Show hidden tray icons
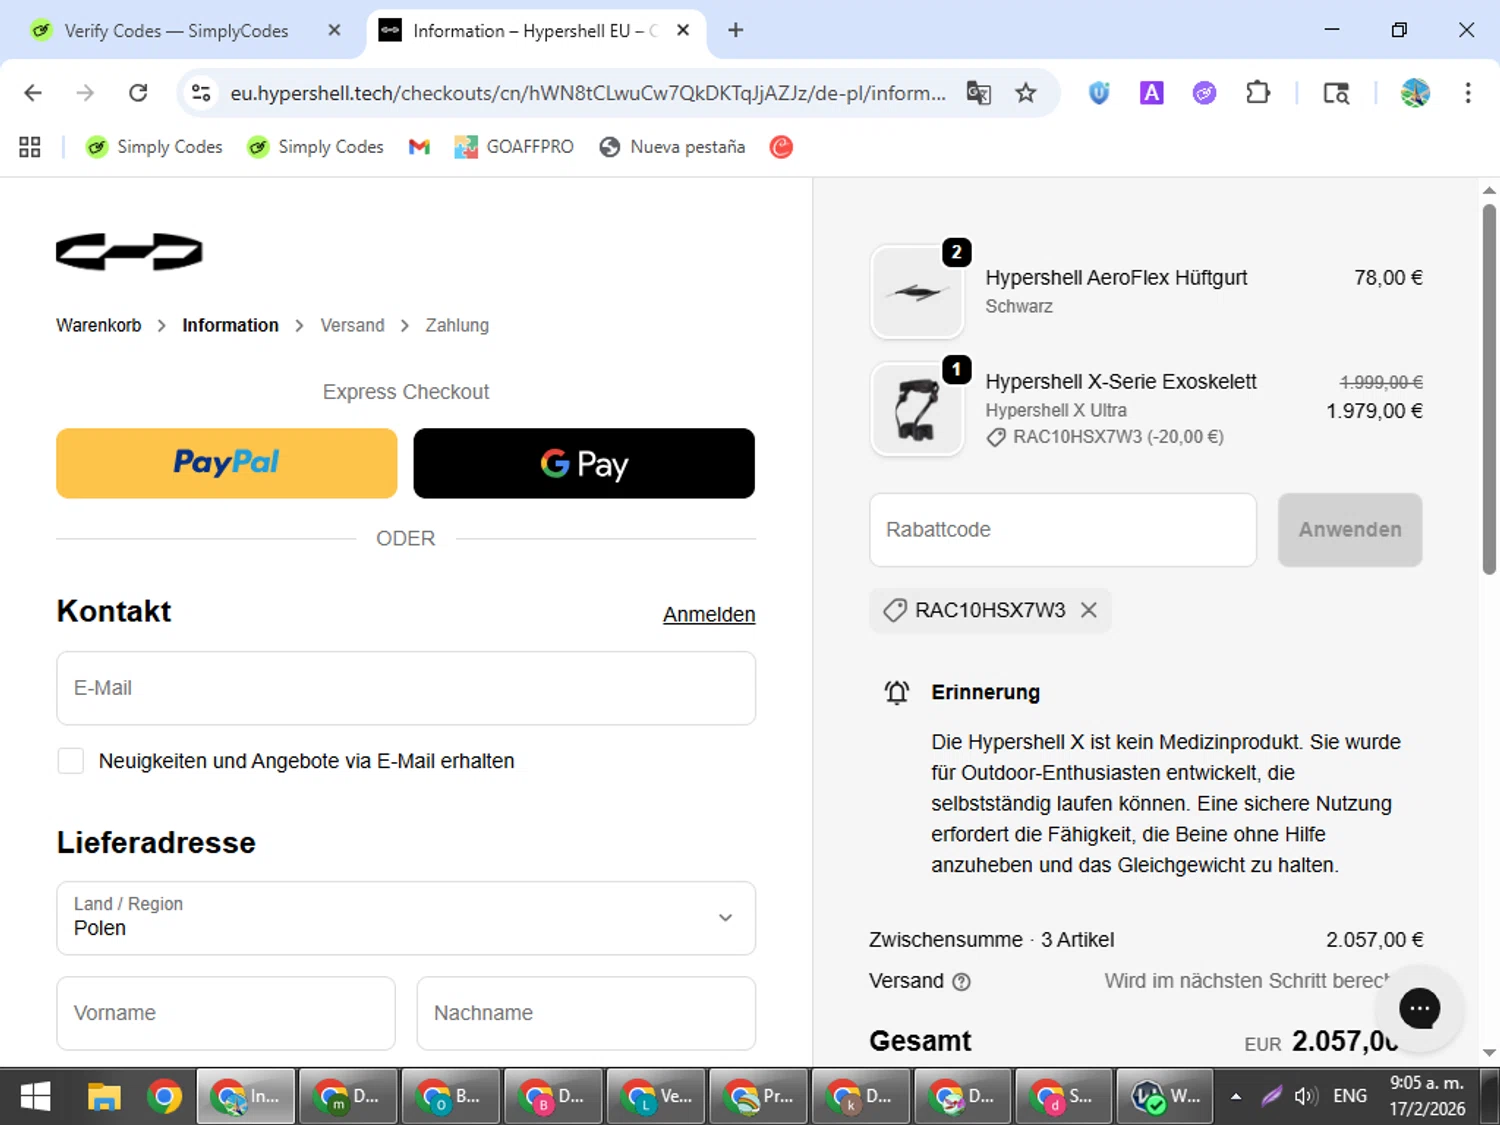The image size is (1500, 1125). [1236, 1096]
